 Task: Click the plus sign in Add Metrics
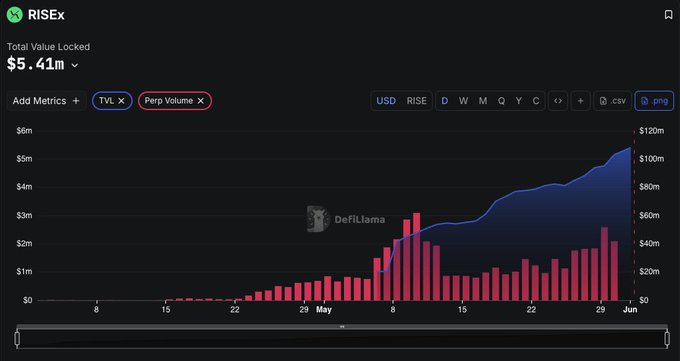(76, 101)
